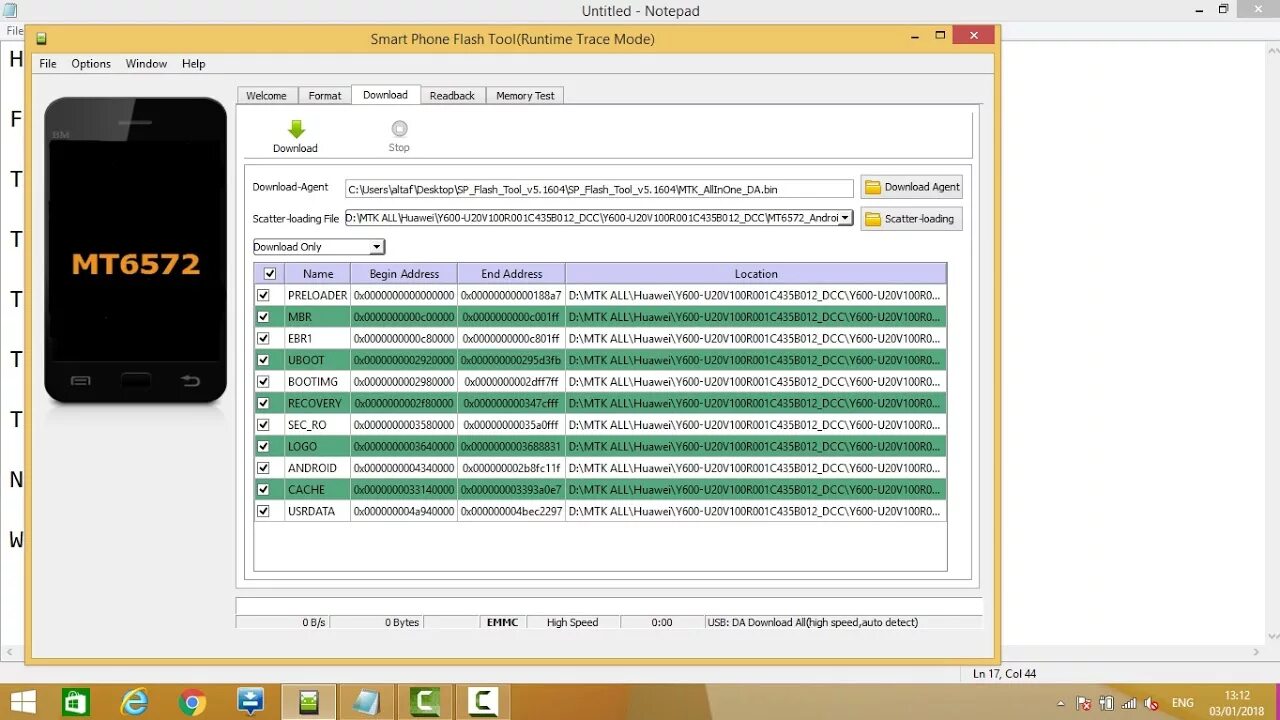The height and width of the screenshot is (720, 1280).
Task: Uncheck the ANDROID row checkbox
Action: tap(263, 467)
